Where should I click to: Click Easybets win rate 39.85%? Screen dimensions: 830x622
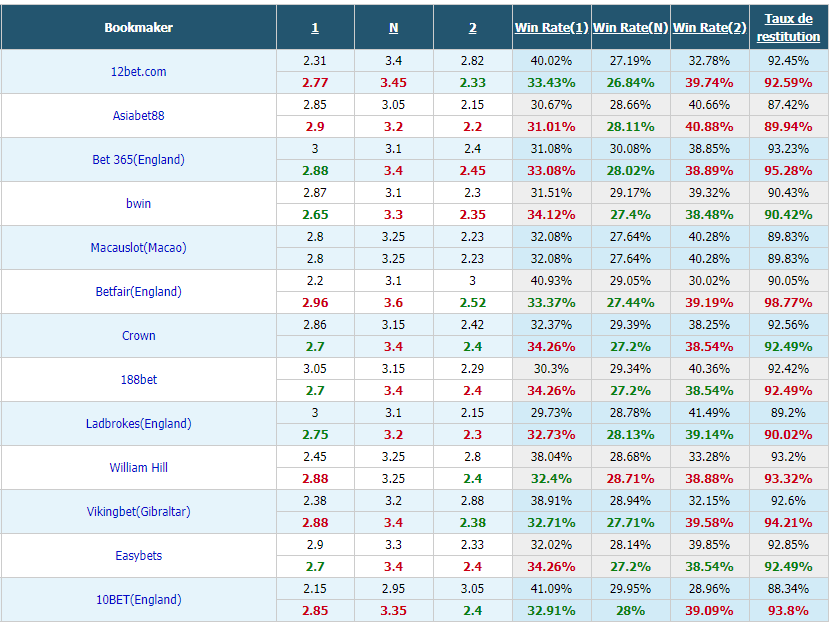709,545
